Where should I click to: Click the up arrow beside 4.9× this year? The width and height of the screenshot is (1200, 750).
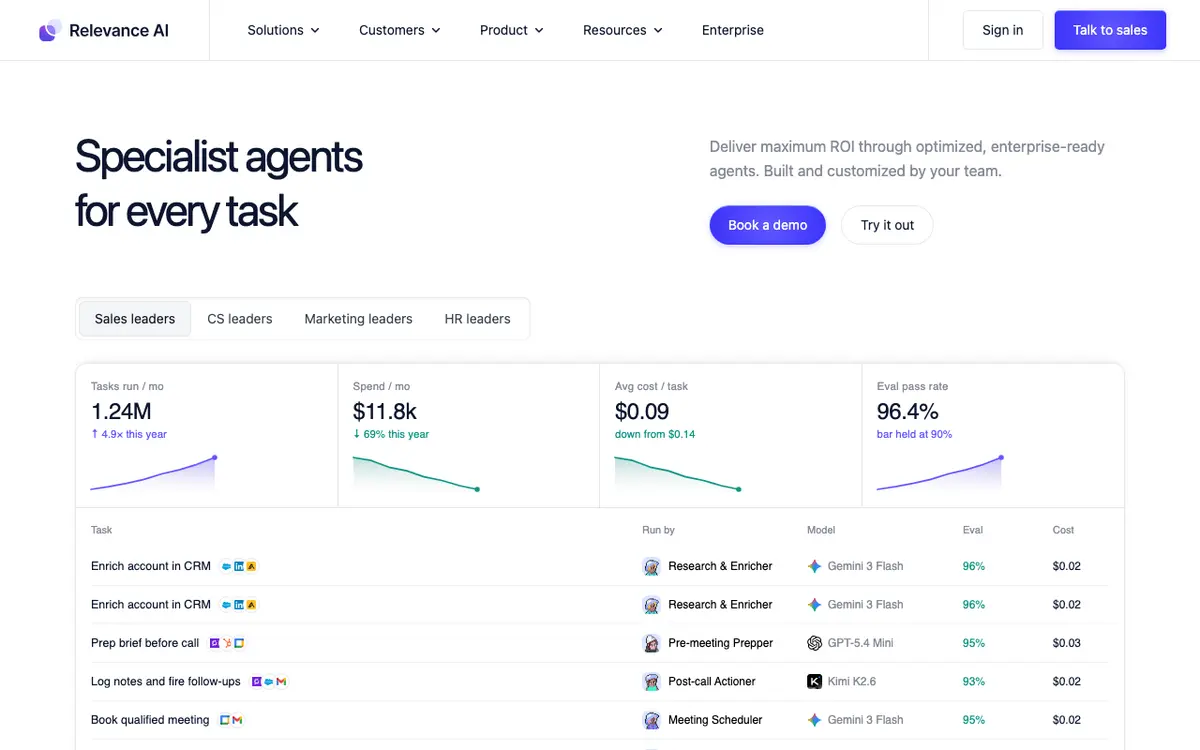point(94,434)
